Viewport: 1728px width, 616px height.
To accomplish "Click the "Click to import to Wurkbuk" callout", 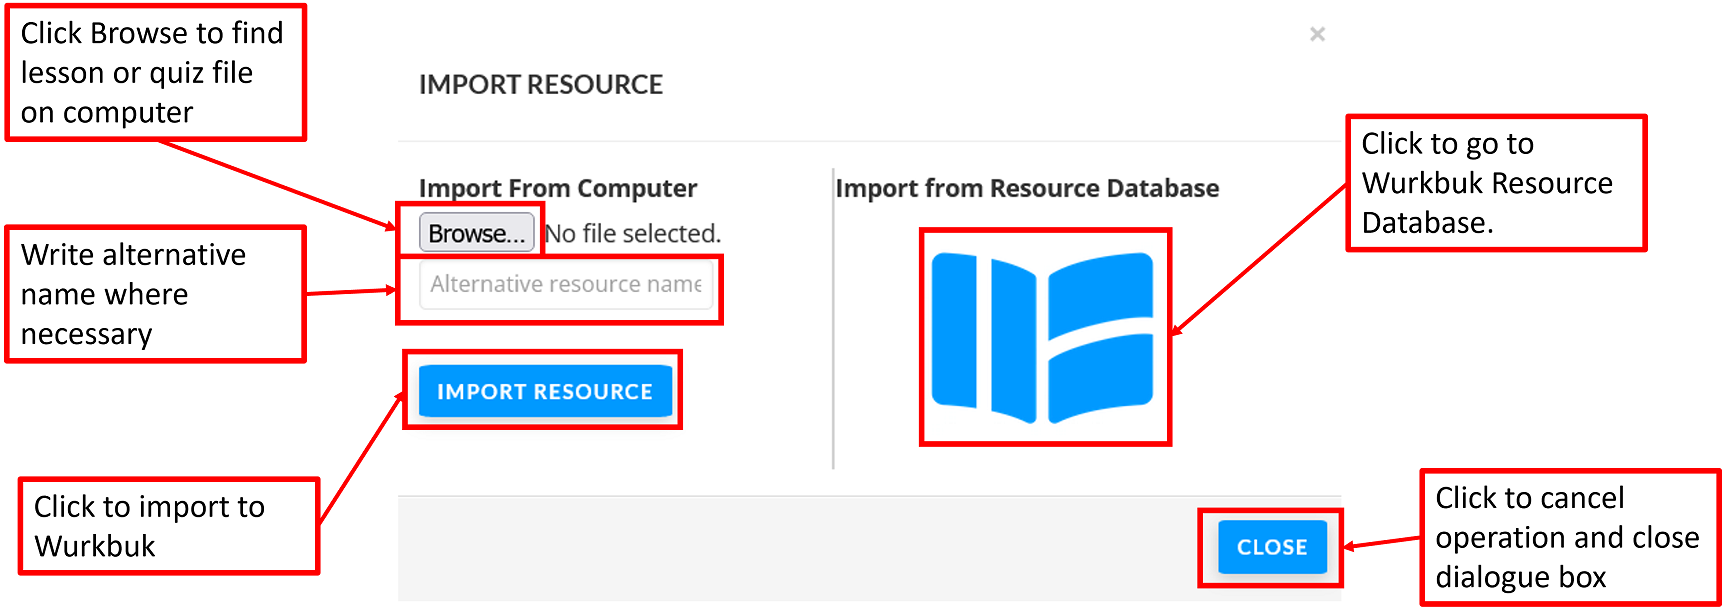I will pos(168,526).
